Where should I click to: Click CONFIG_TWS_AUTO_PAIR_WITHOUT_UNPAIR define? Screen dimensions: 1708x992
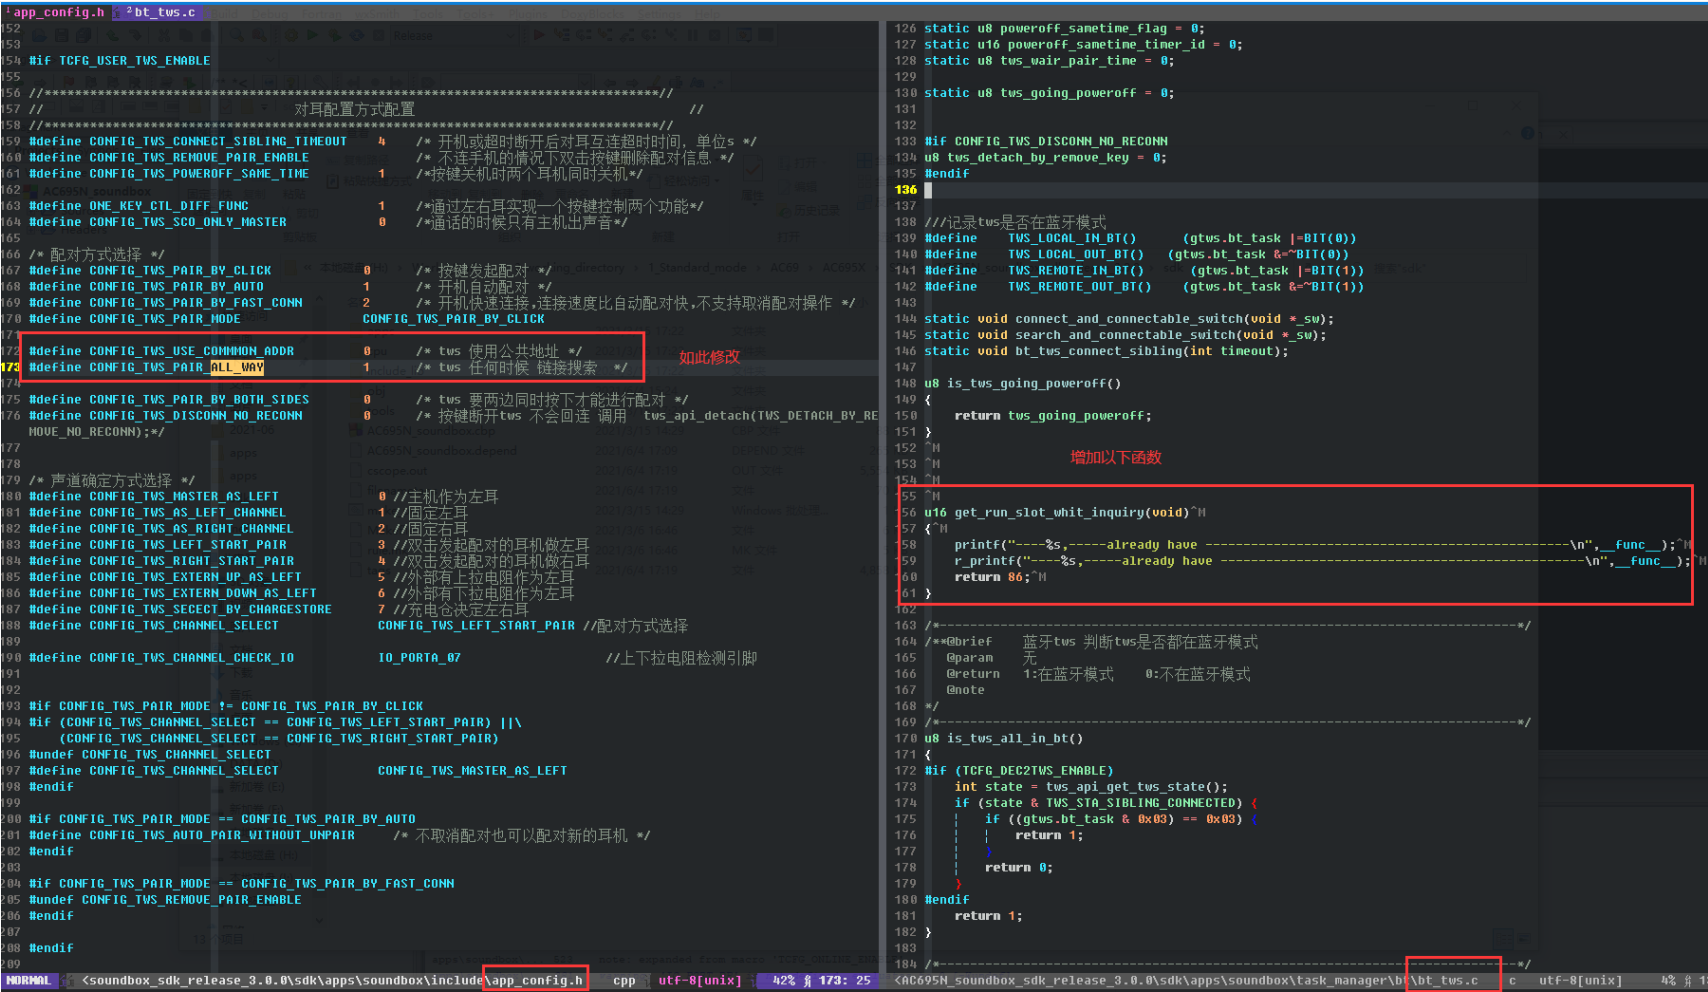[x=222, y=836]
